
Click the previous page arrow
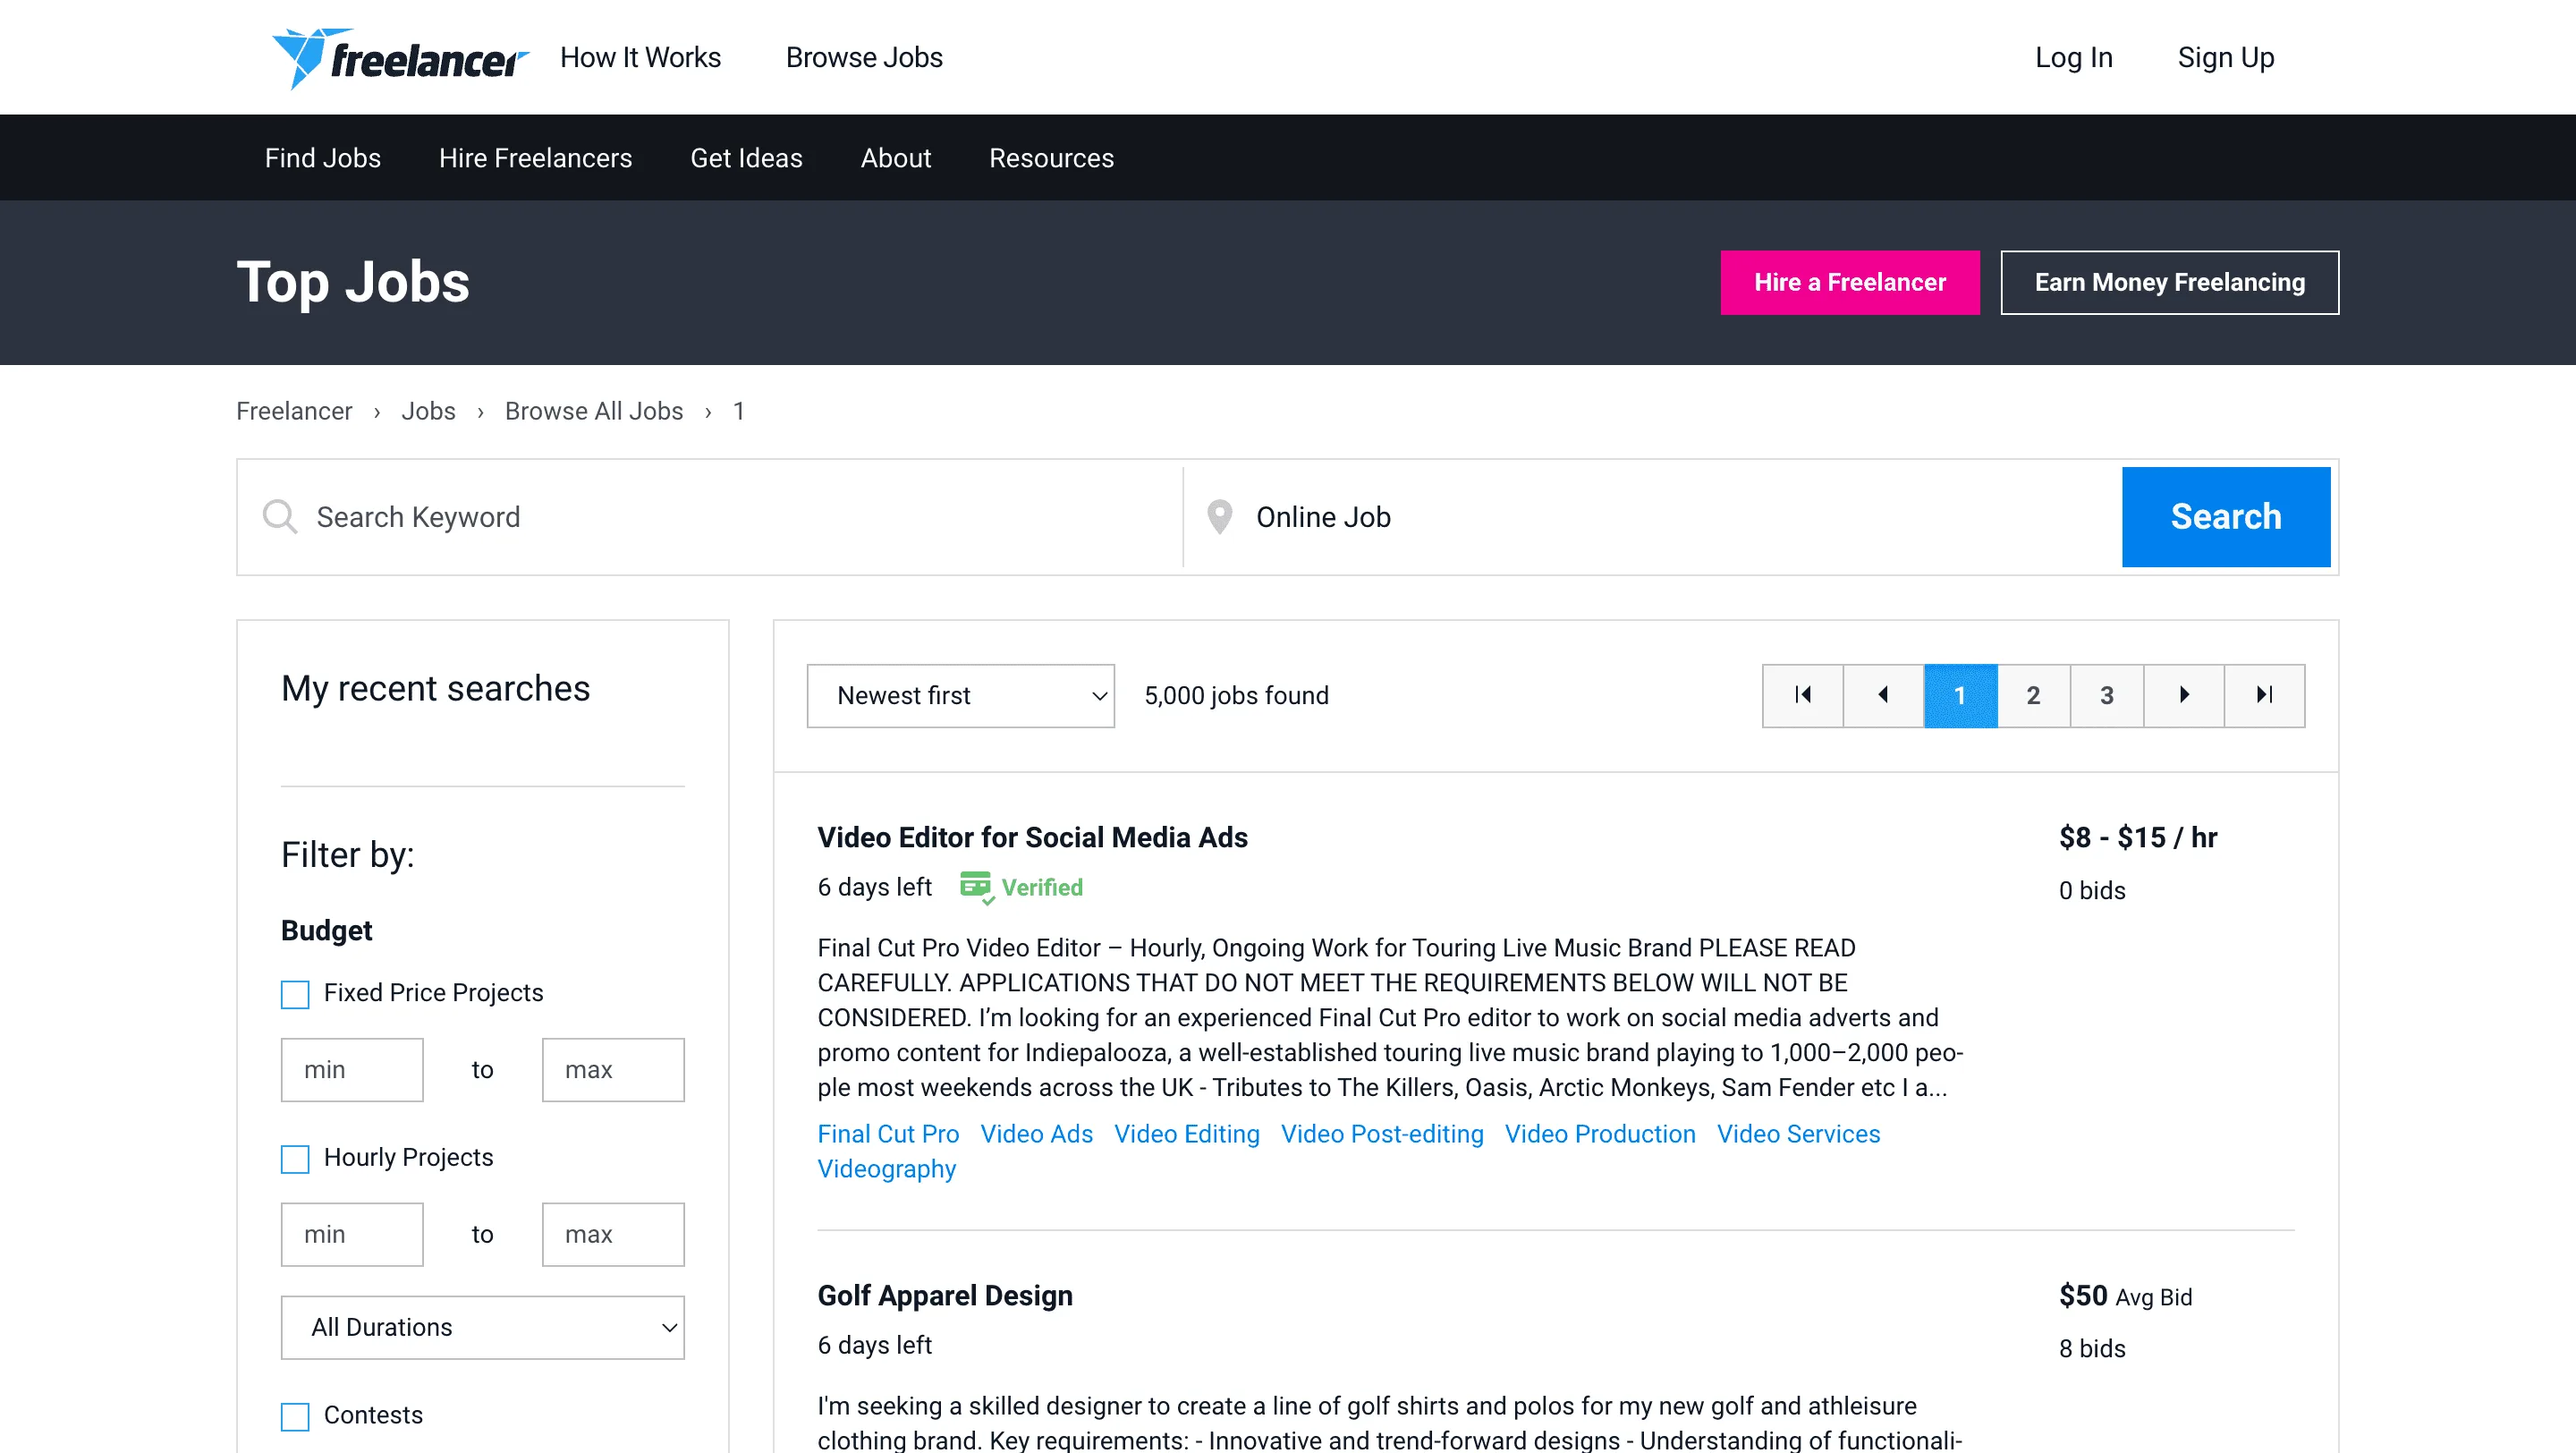pos(1883,695)
